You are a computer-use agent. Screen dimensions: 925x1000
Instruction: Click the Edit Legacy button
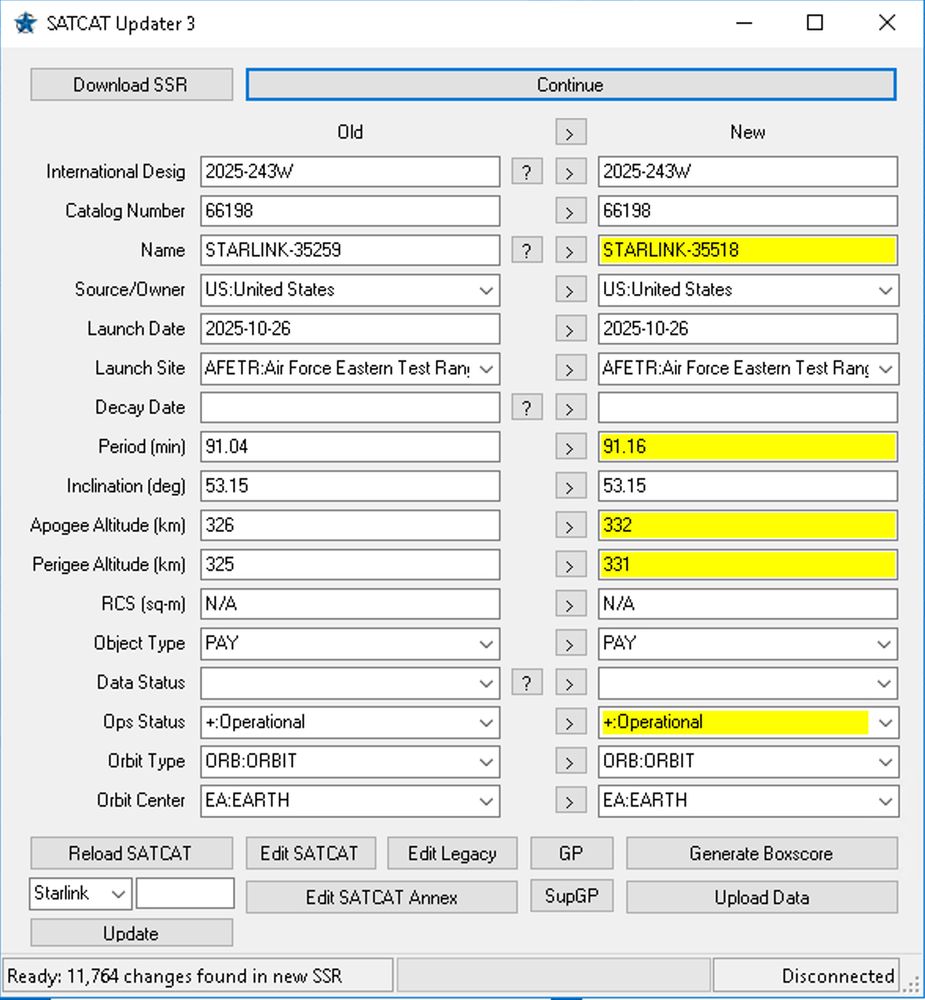452,853
